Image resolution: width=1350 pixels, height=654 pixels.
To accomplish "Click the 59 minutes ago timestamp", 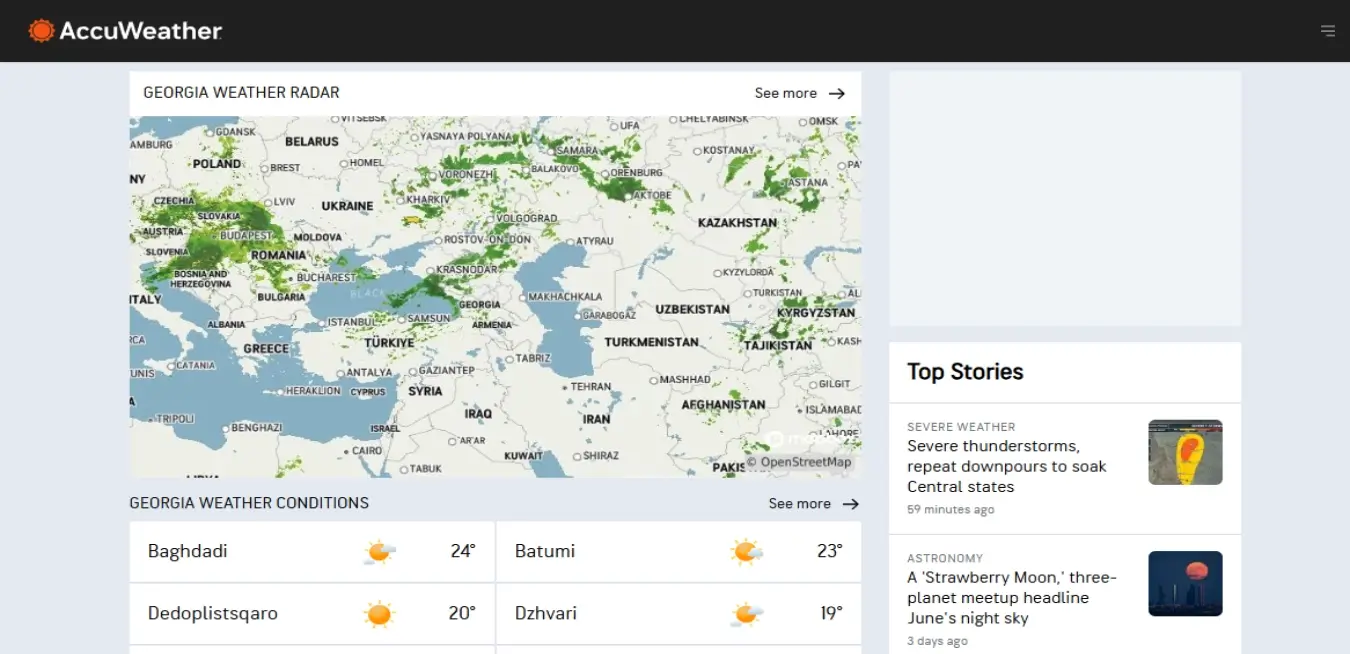I will 951,510.
